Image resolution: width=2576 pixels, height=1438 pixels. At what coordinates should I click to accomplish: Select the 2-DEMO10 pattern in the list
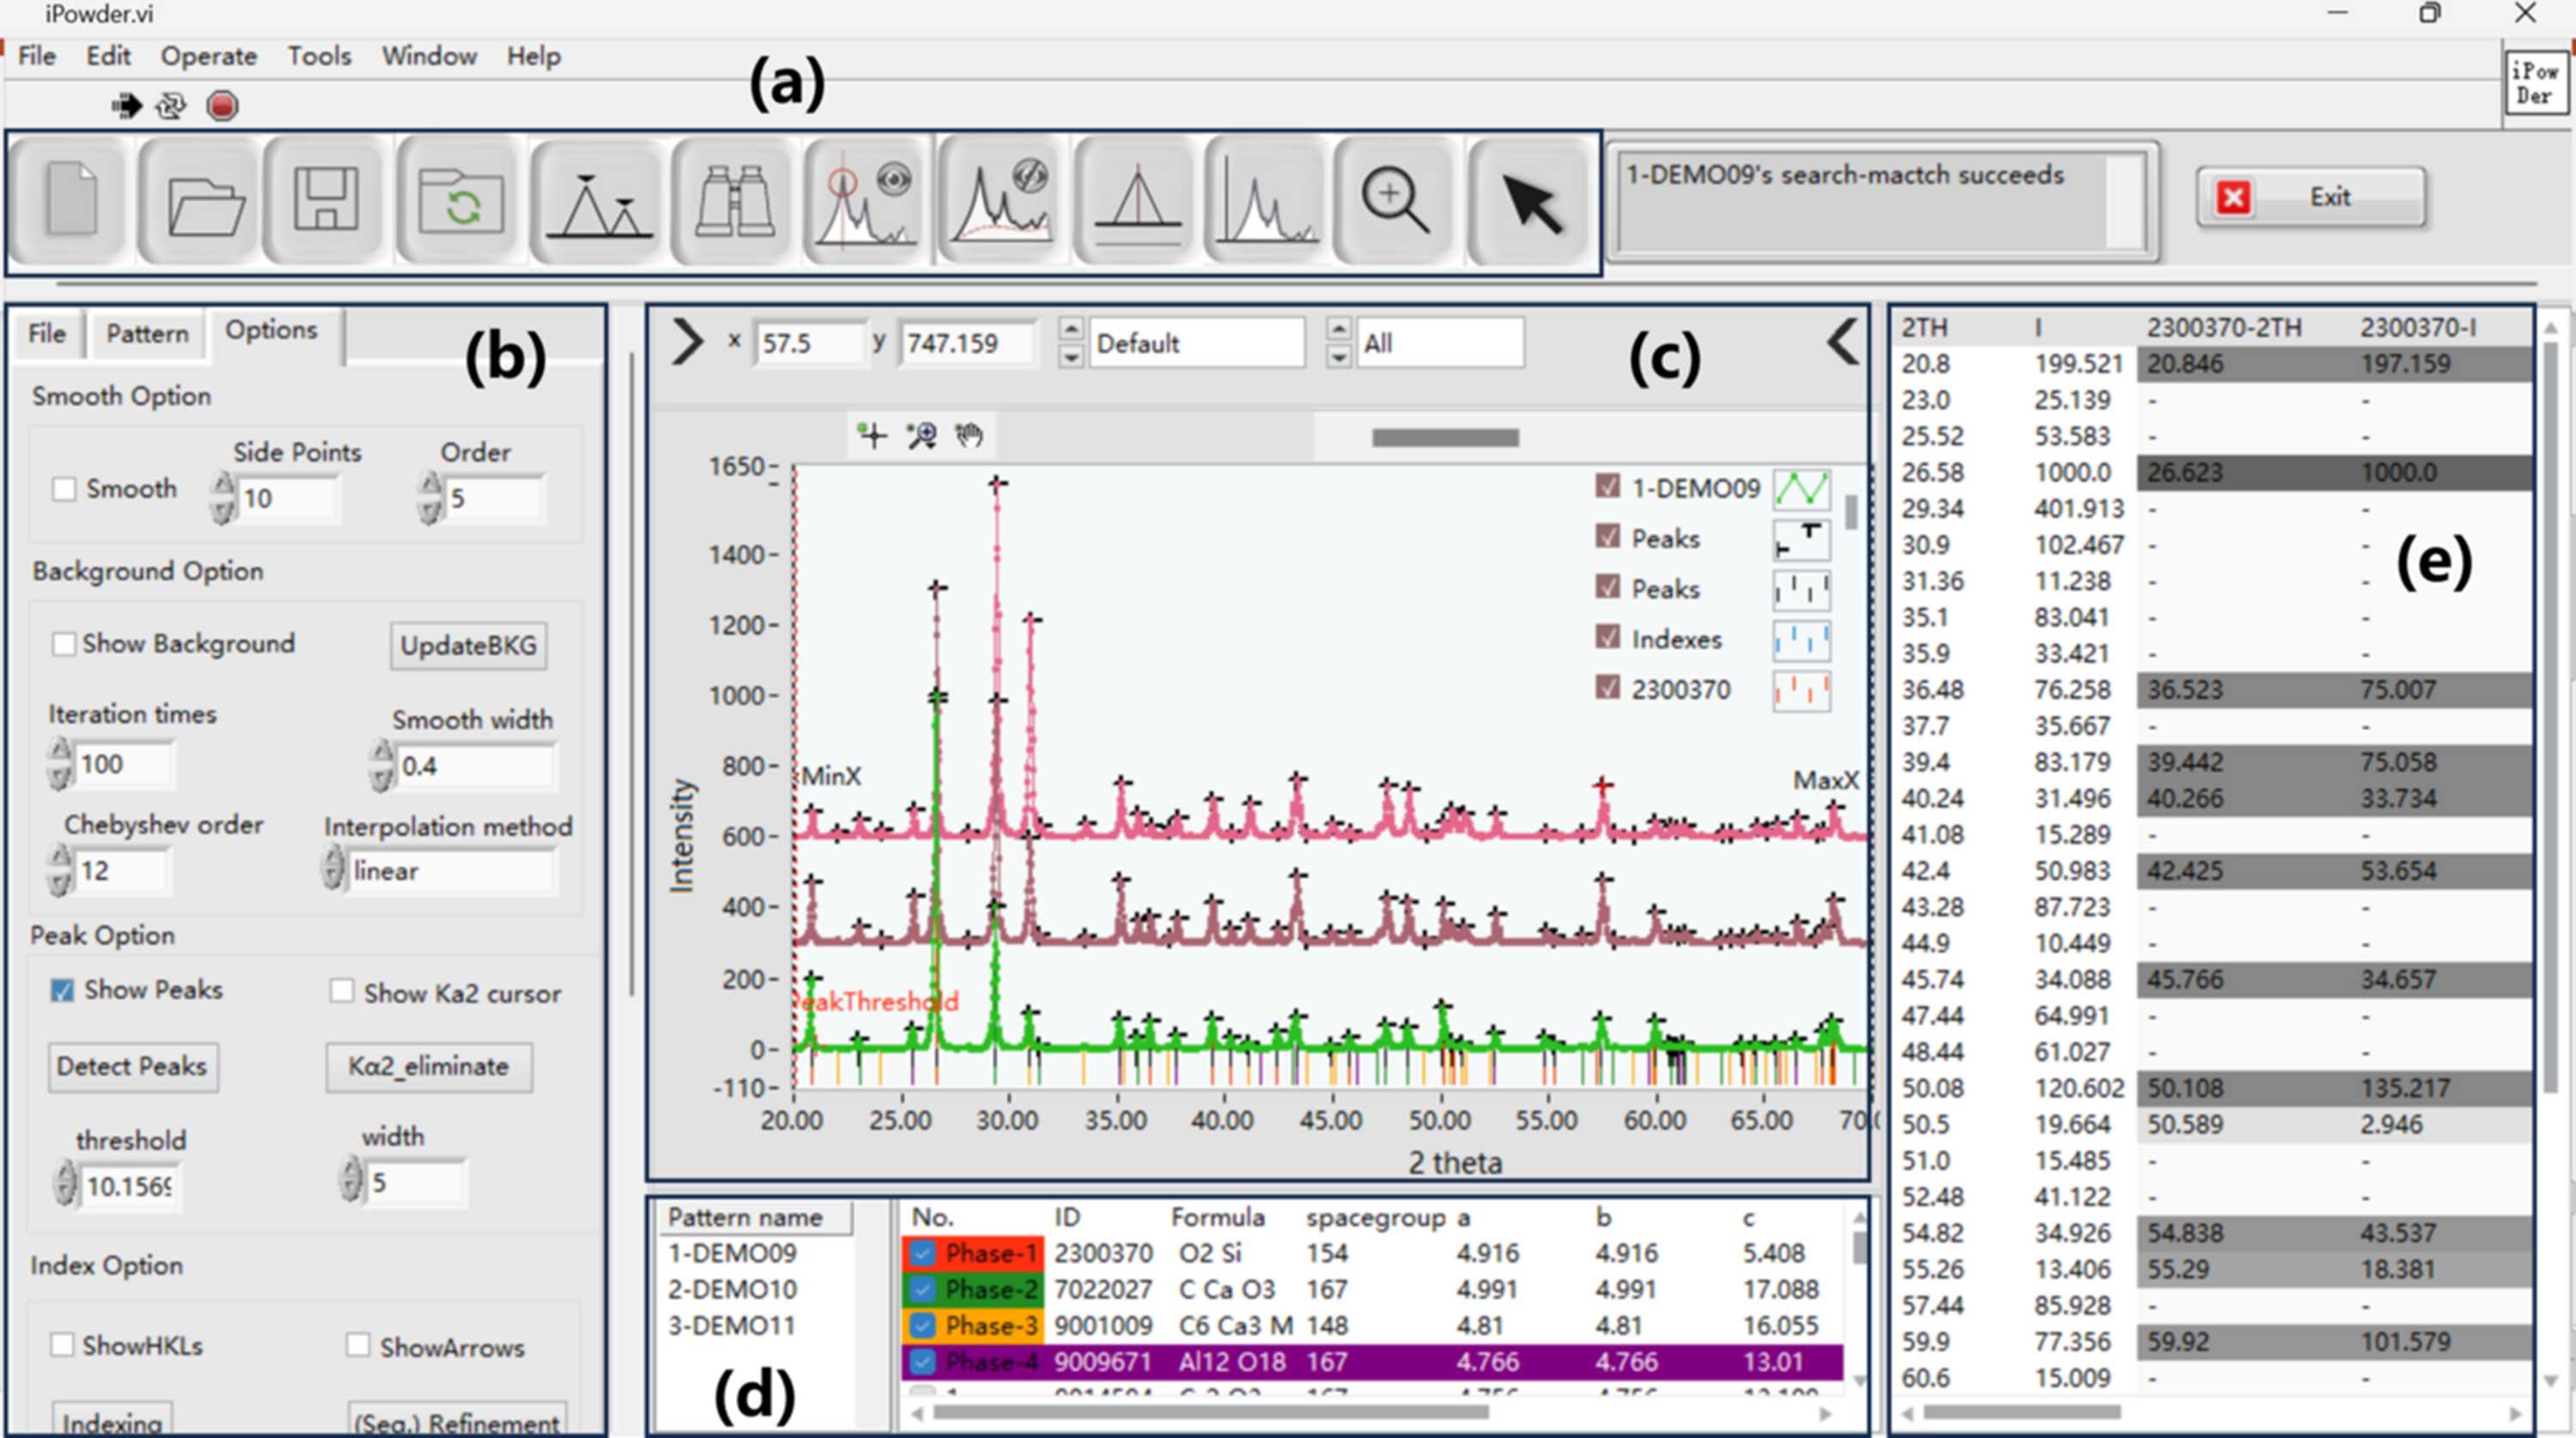[732, 1290]
